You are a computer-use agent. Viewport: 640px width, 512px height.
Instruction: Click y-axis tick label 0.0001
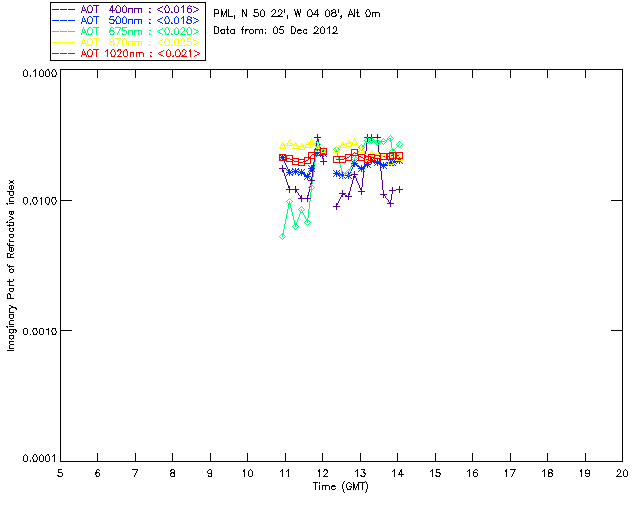pyautogui.click(x=40, y=459)
